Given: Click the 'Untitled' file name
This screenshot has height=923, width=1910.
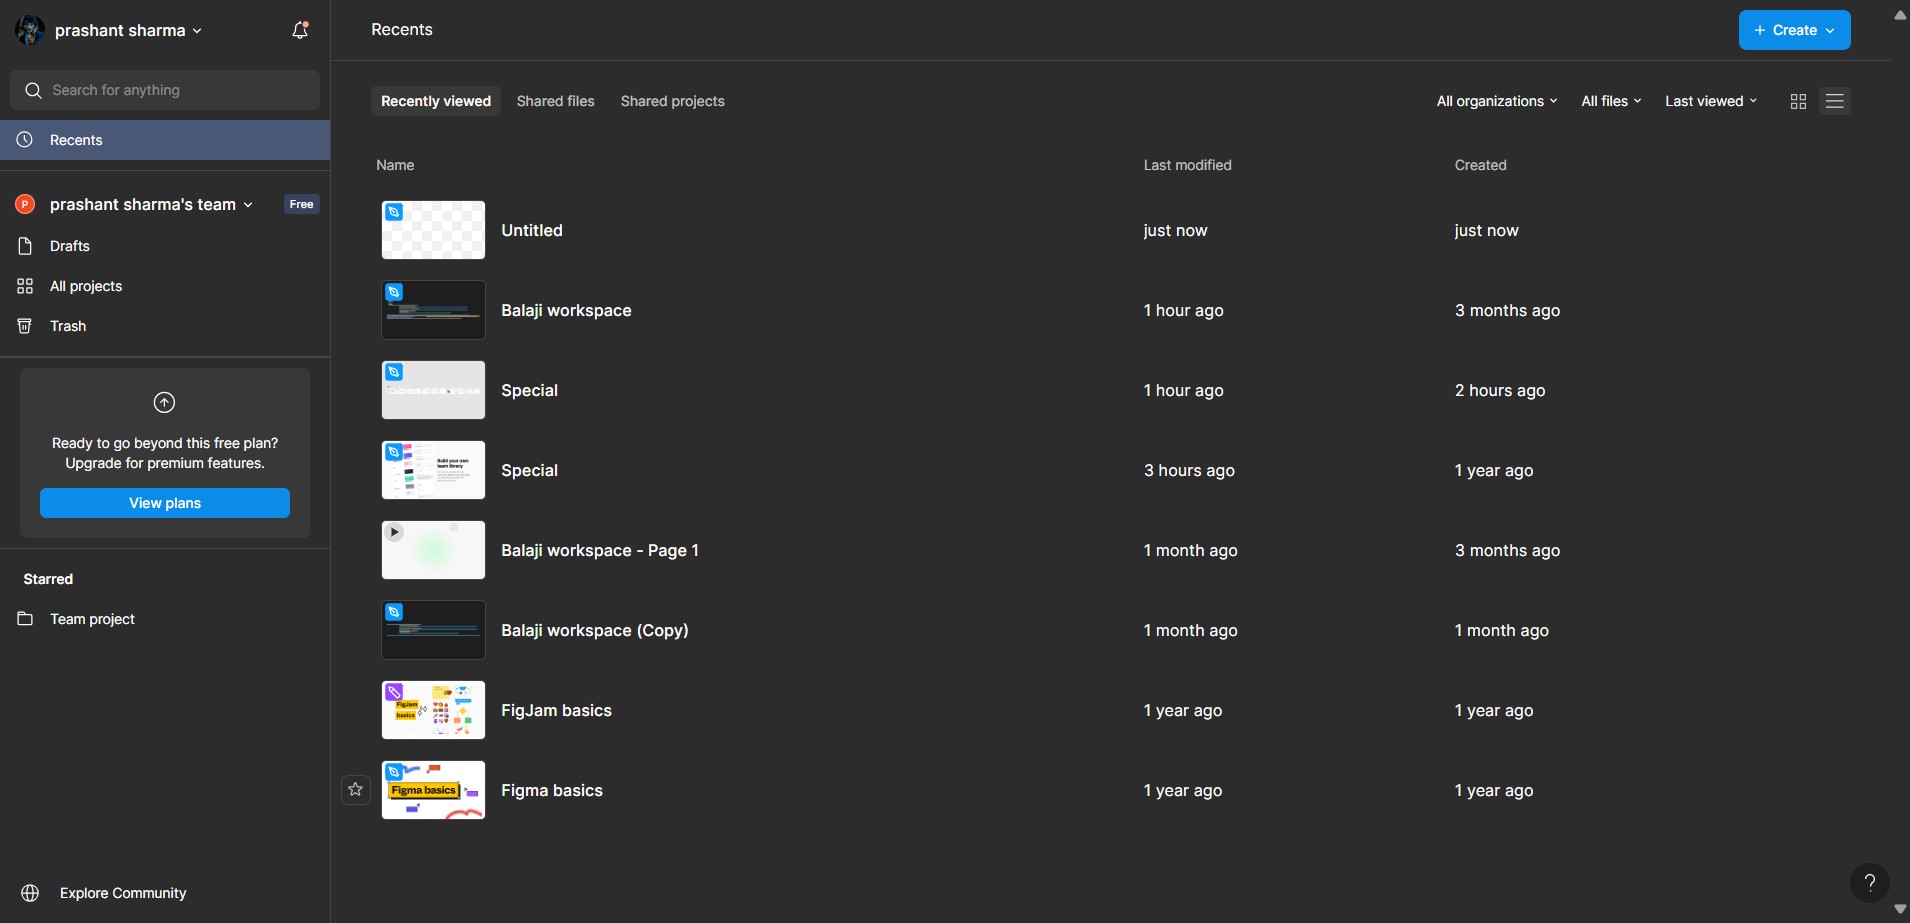Looking at the screenshot, I should [x=532, y=230].
